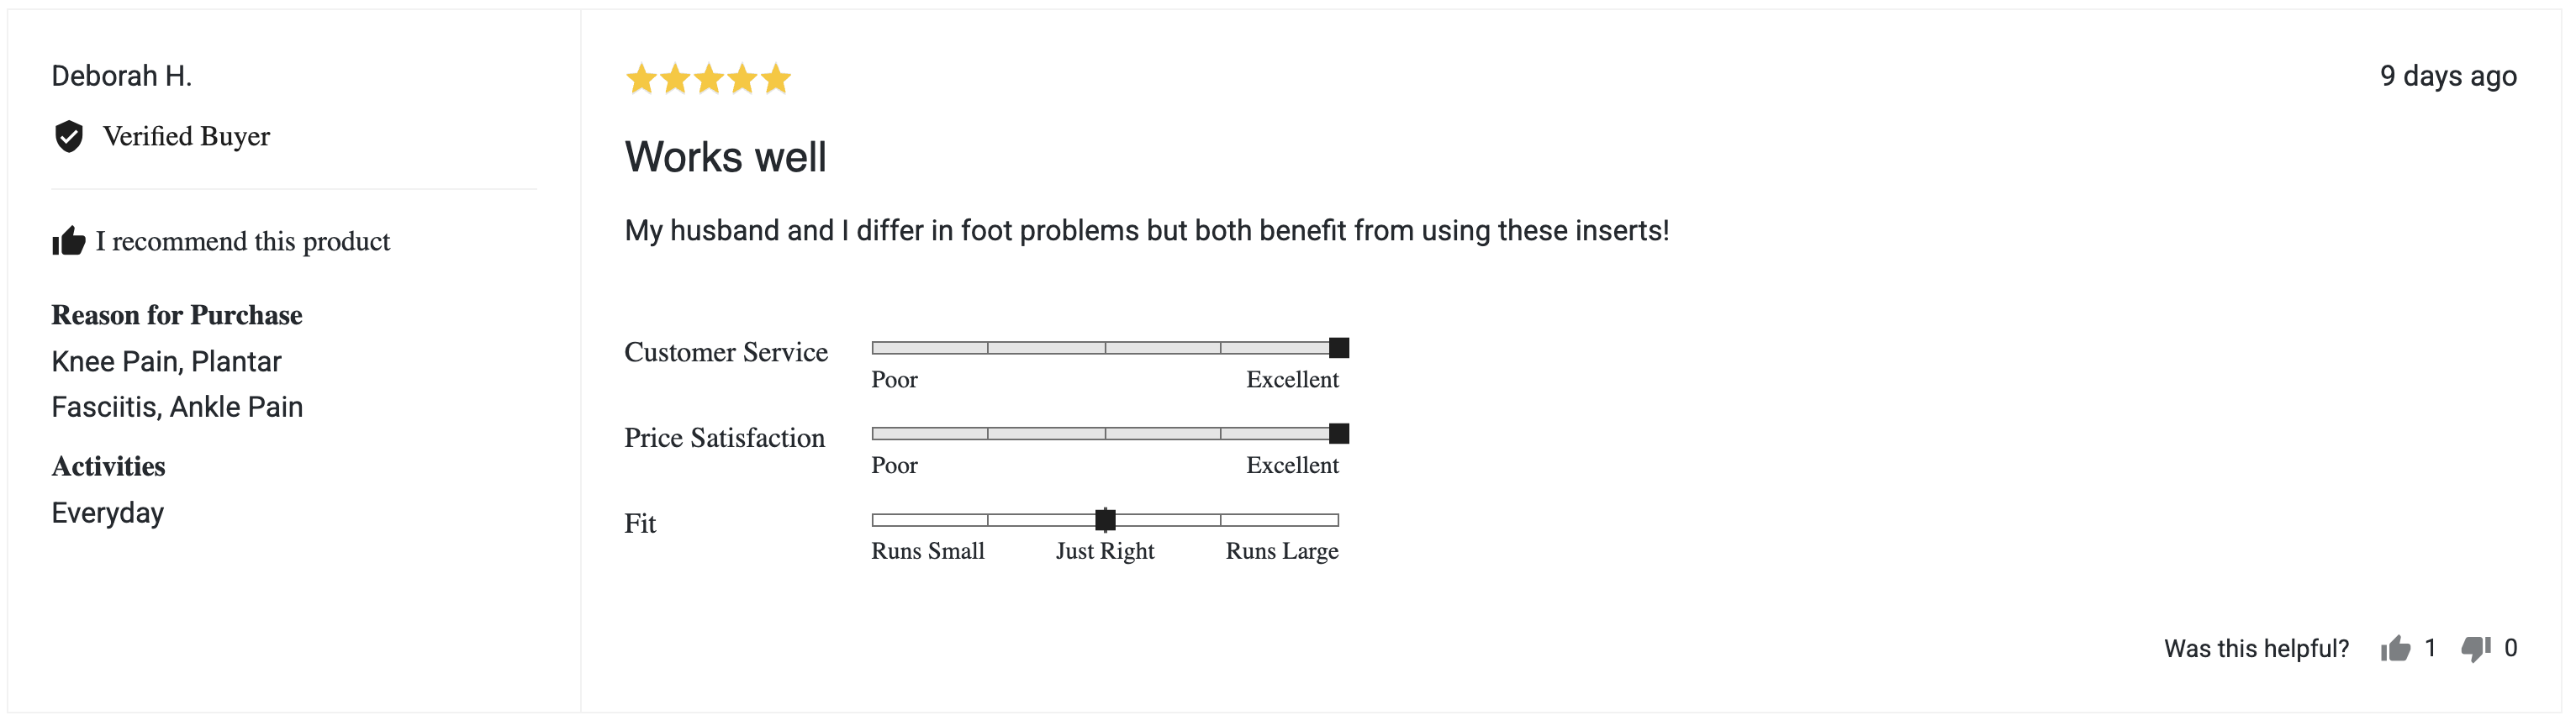Click the Runs Small fit label
Screen dimensions: 2576x726
pos(928,551)
